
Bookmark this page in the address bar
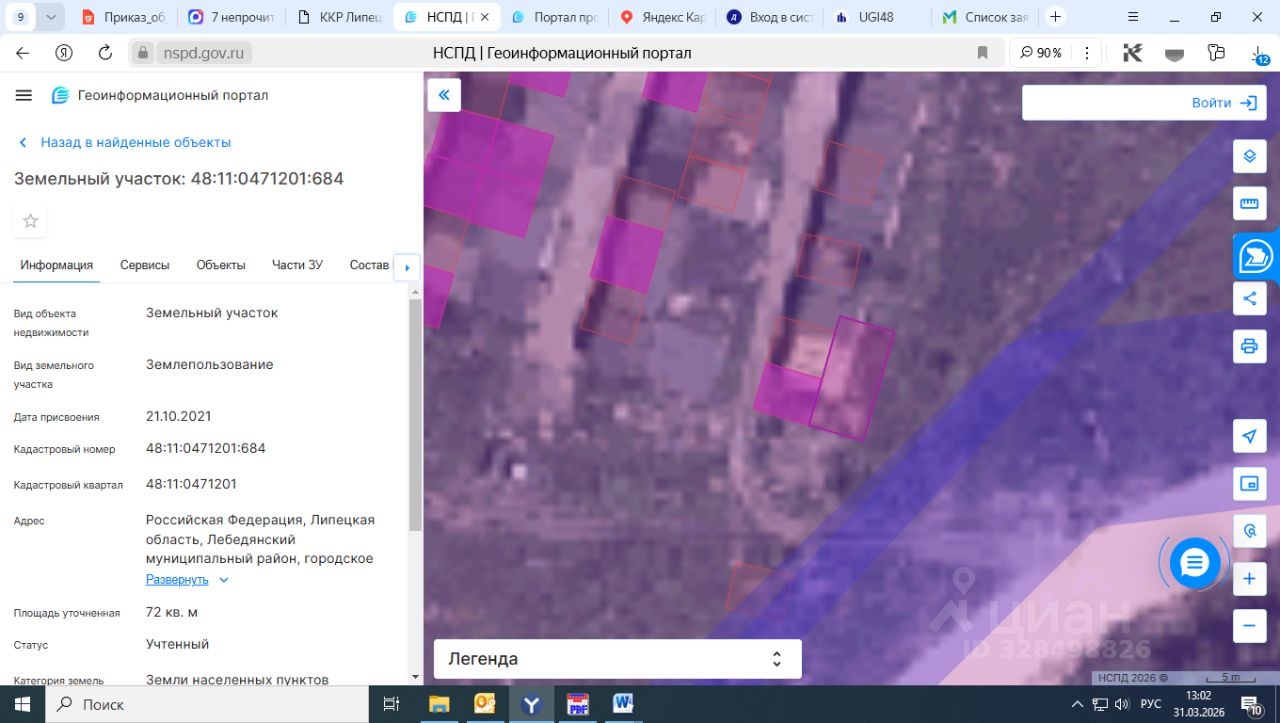click(983, 53)
